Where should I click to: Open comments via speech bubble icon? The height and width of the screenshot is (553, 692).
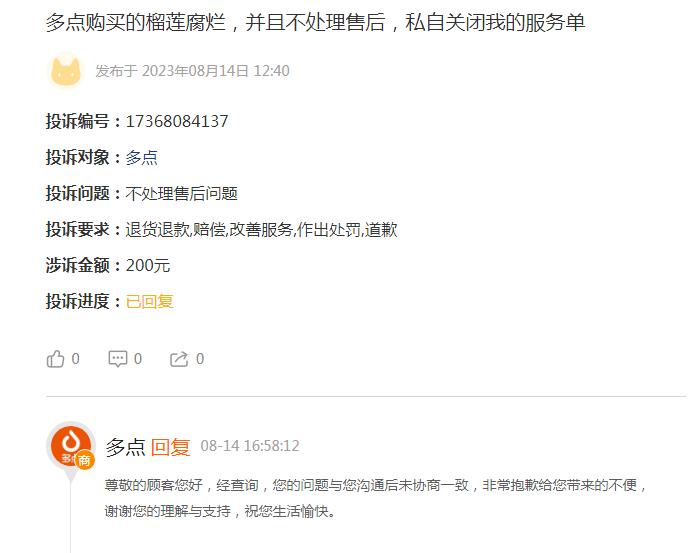click(118, 359)
